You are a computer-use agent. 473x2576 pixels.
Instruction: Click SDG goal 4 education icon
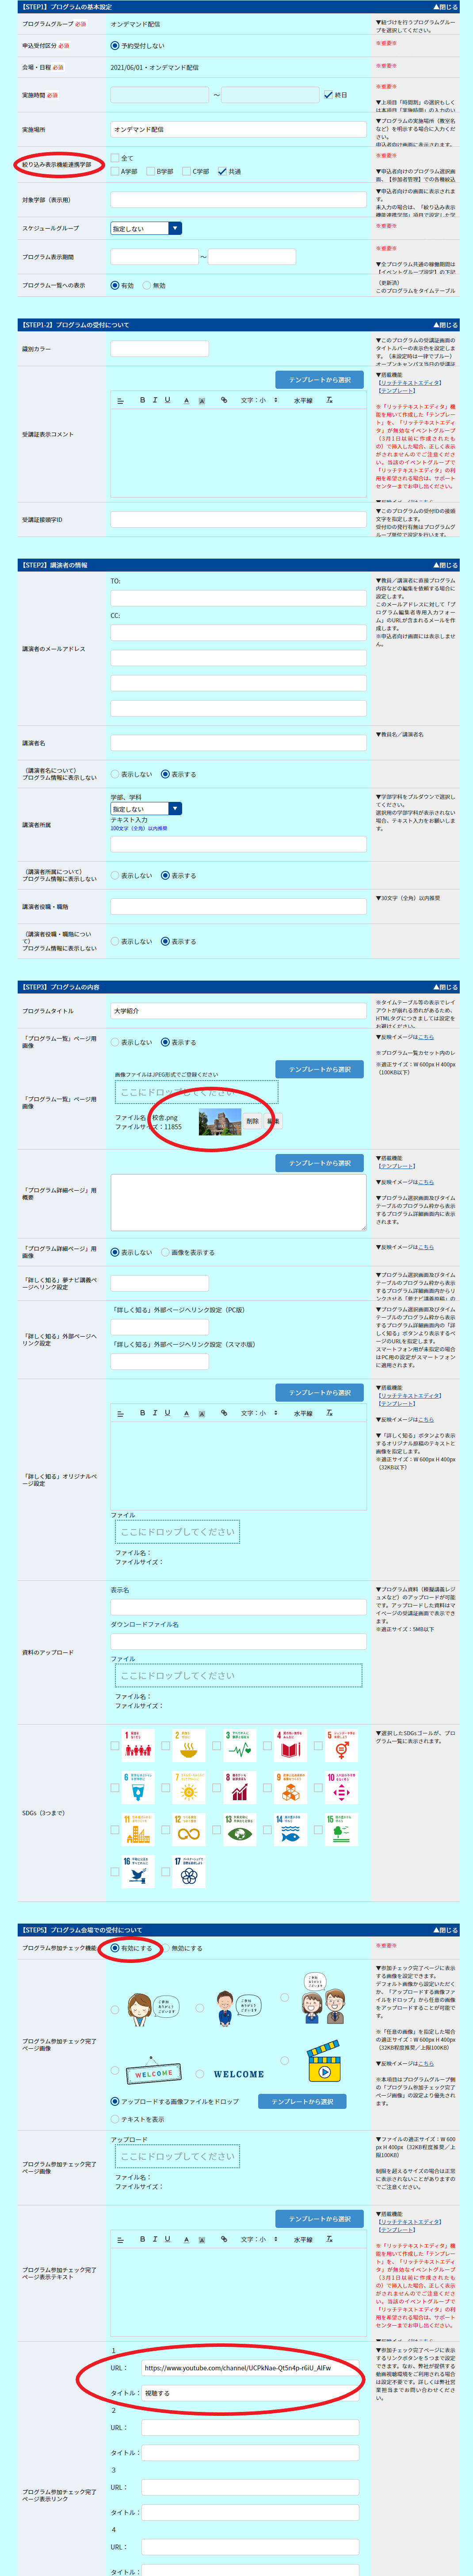pos(291,1745)
